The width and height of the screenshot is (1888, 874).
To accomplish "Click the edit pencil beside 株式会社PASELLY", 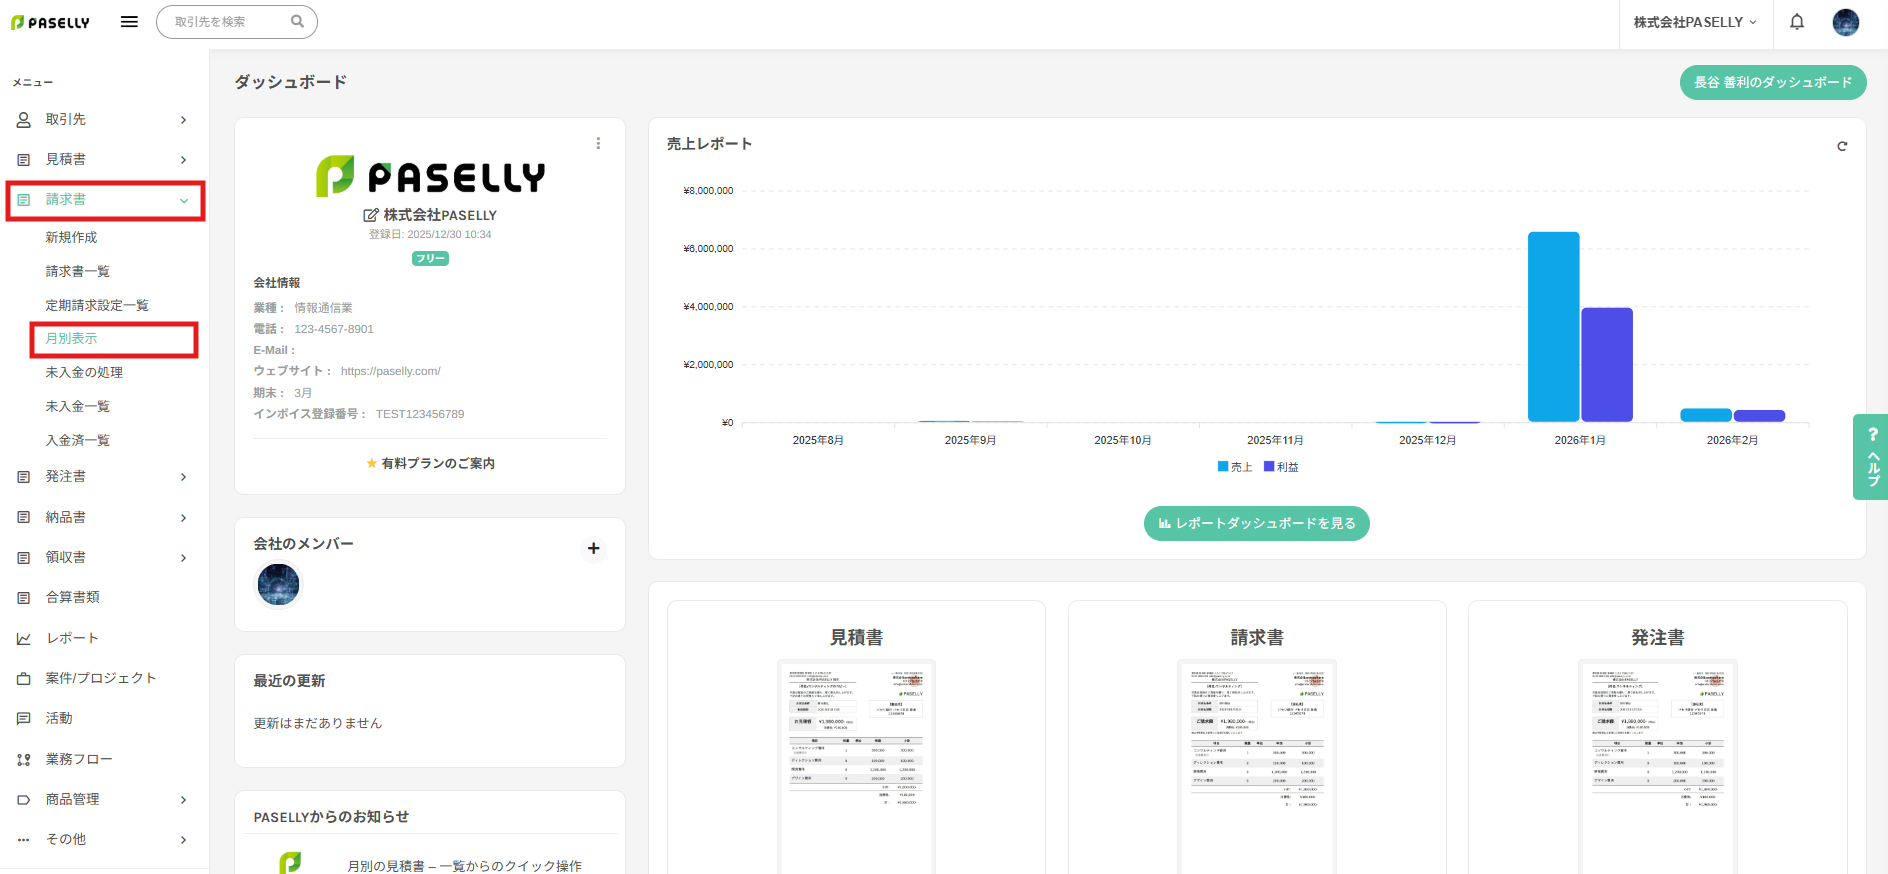I will pos(370,215).
